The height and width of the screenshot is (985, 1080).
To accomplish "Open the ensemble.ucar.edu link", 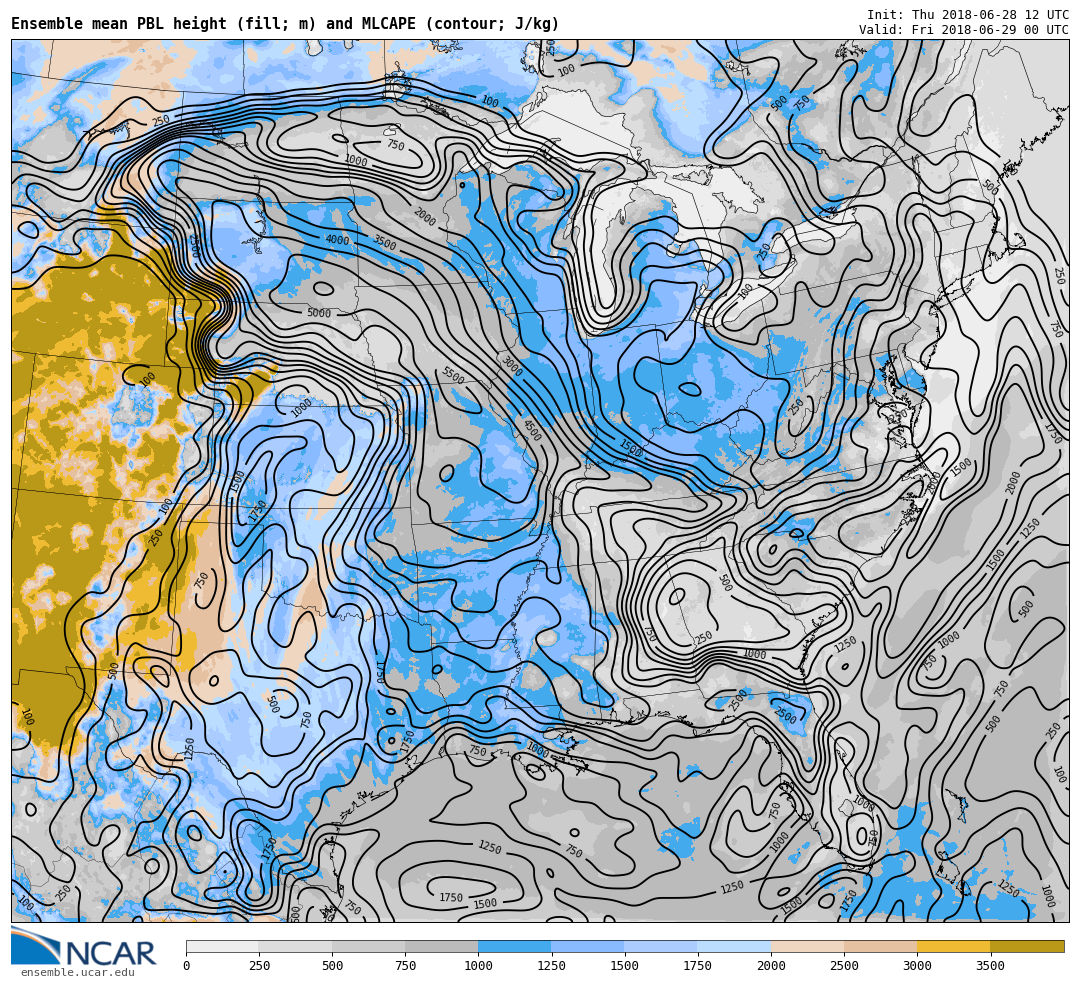I will tap(77, 972).
